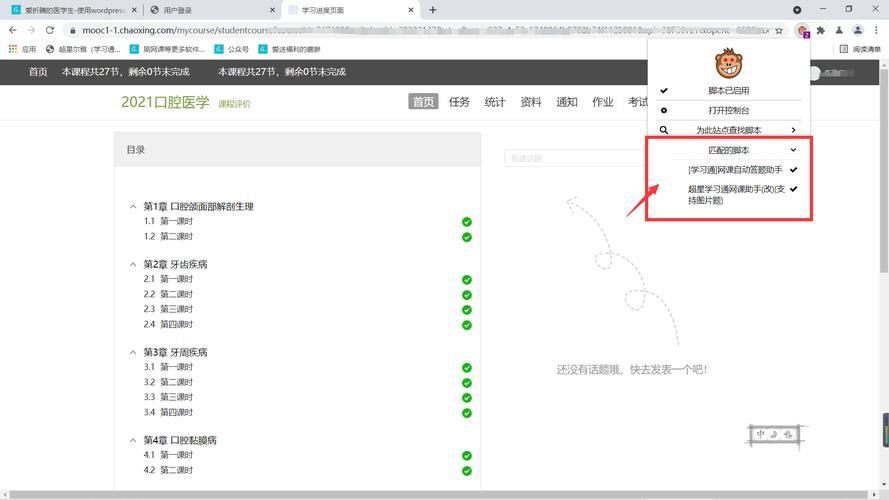Close the 用户登录 tab
This screenshot has width=889, height=500.
[272, 10]
